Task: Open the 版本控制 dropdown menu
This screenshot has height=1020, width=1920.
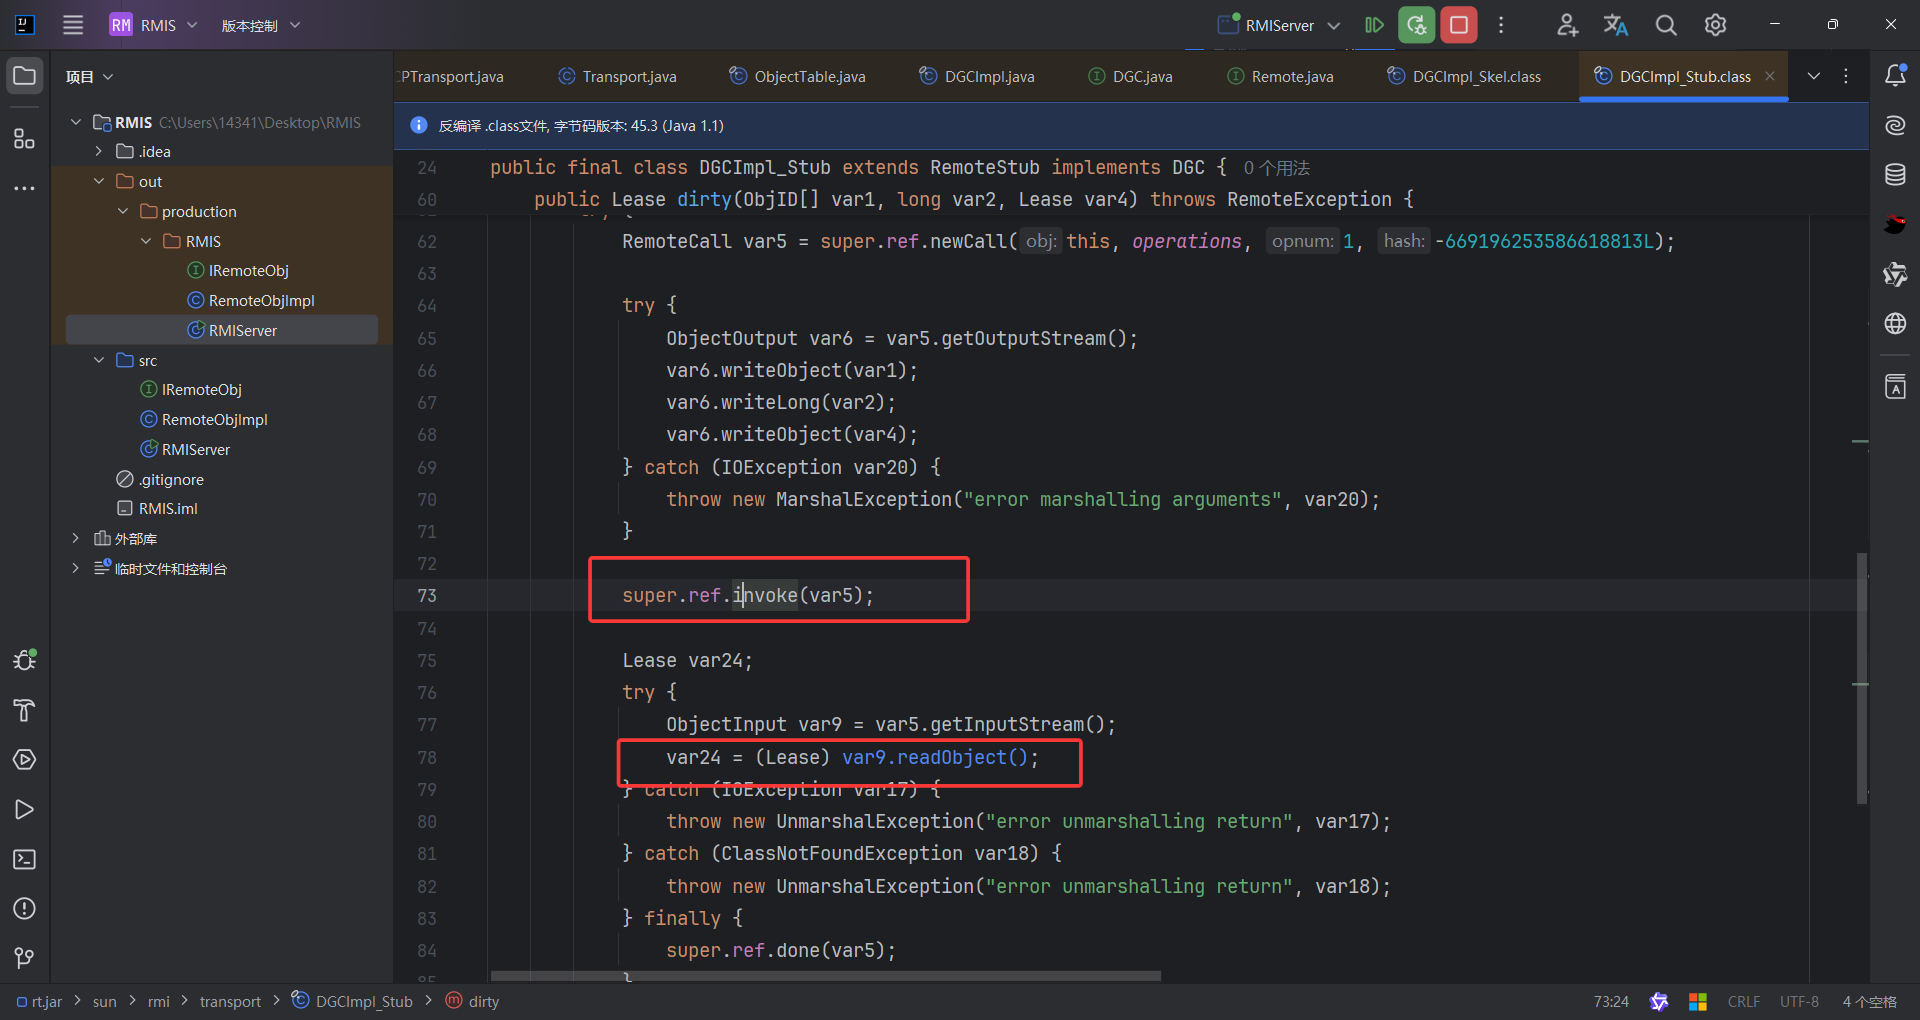Action: [260, 25]
